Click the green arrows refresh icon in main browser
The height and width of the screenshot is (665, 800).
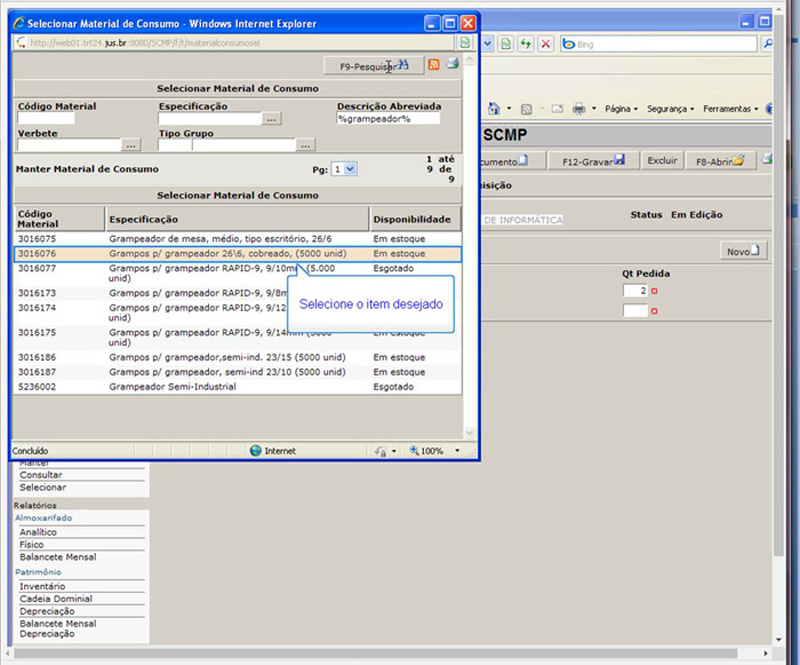(526, 44)
